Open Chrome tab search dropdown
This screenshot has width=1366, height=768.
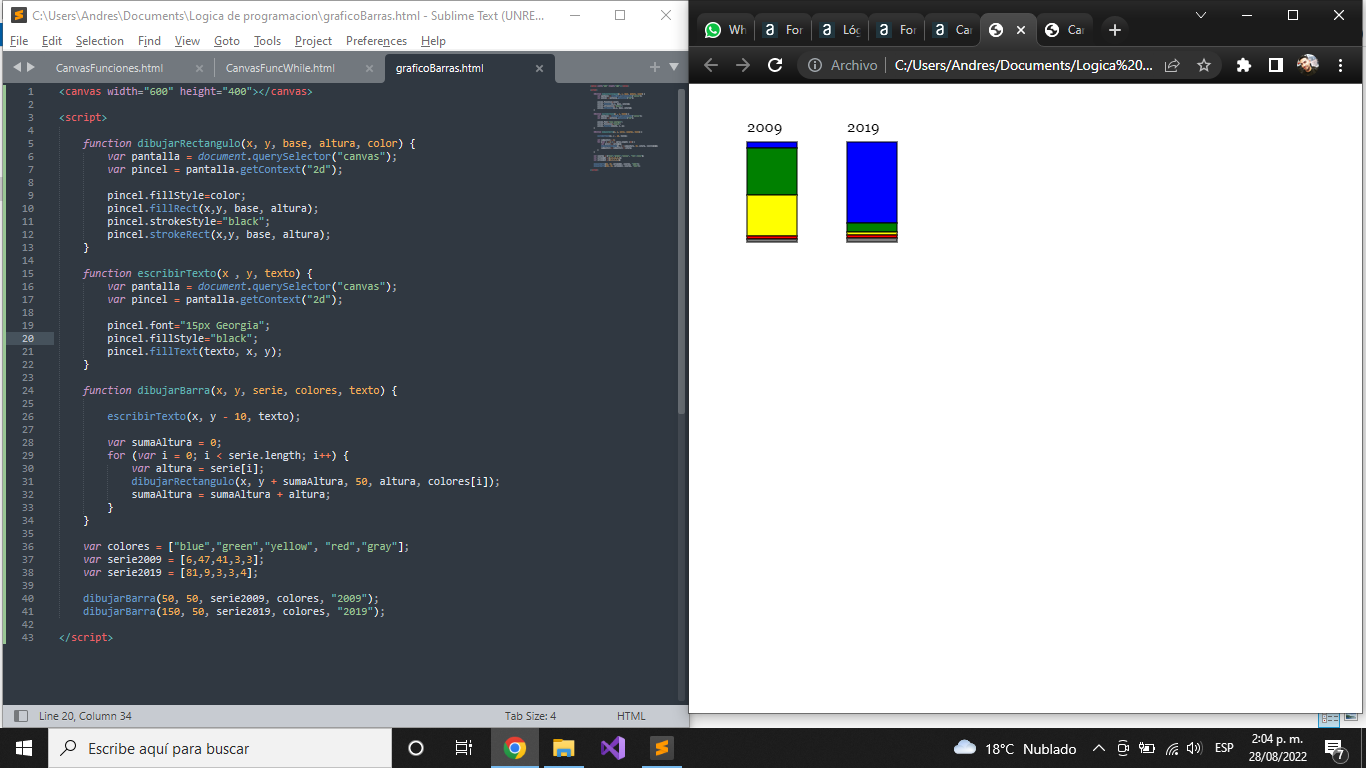tap(1201, 15)
